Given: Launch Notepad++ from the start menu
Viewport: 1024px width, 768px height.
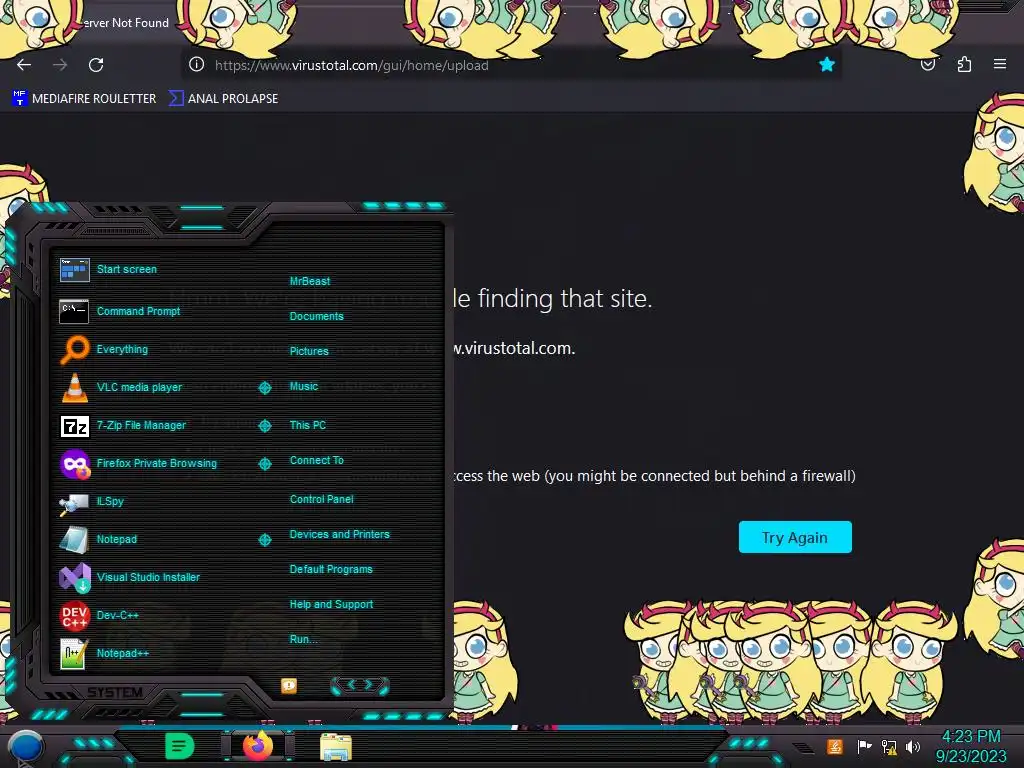Looking at the screenshot, I should click(x=104, y=653).
